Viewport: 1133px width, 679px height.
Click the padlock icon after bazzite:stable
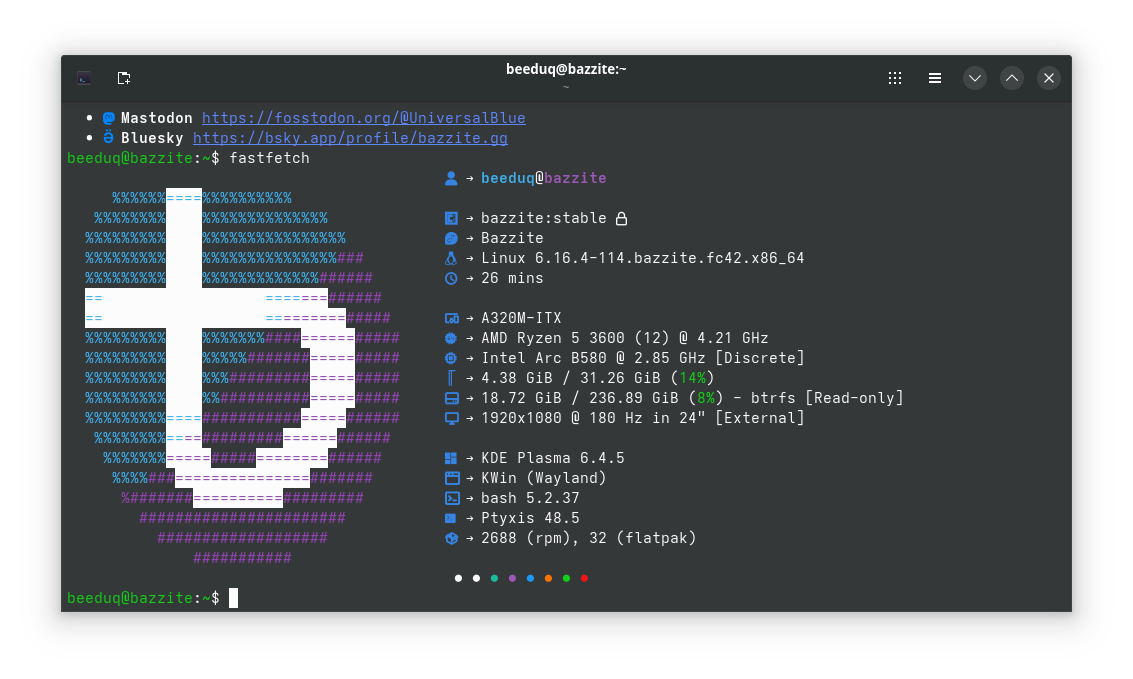tap(621, 218)
